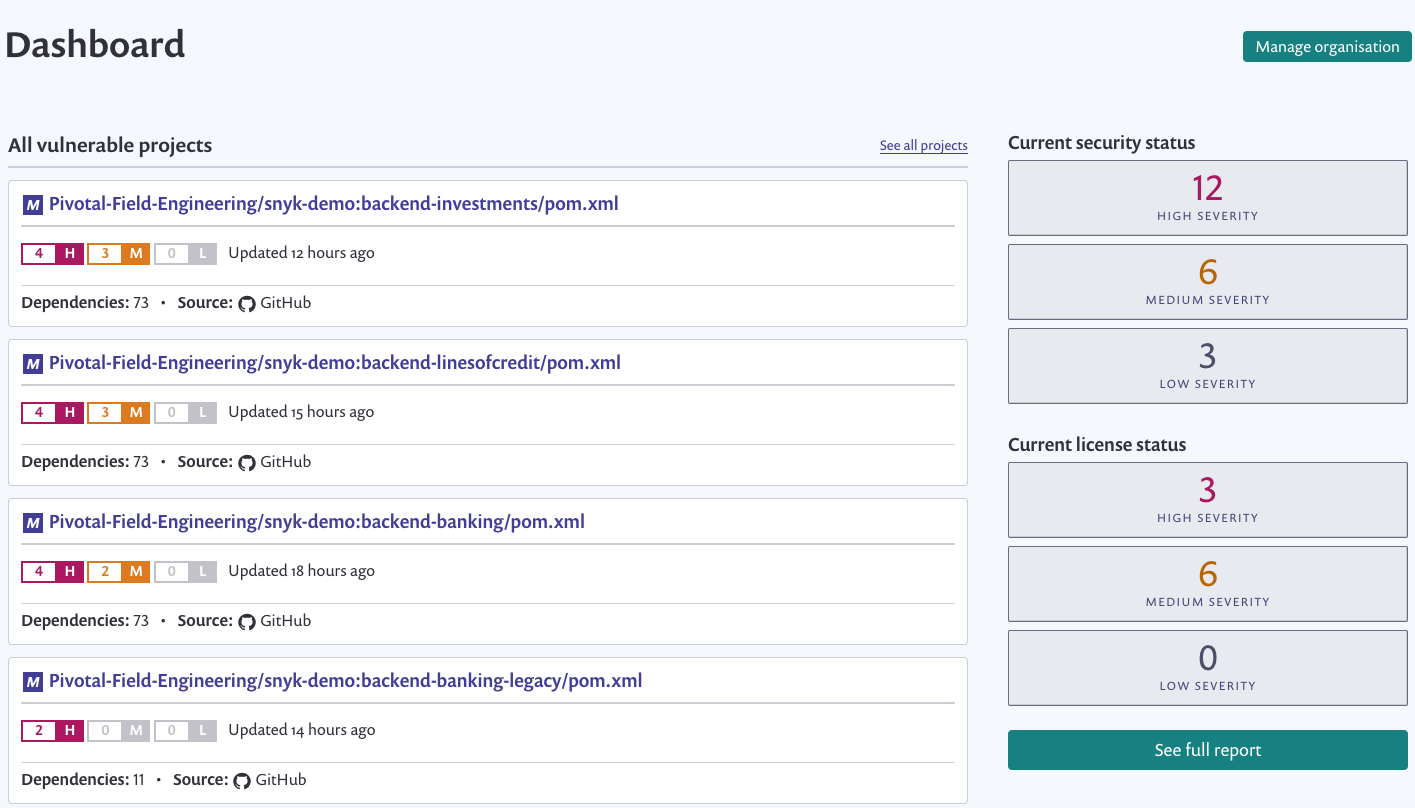Screen dimensions: 1415x808
Task: Open backend-linesofcredit/pom.xml project
Action: [x=335, y=363]
